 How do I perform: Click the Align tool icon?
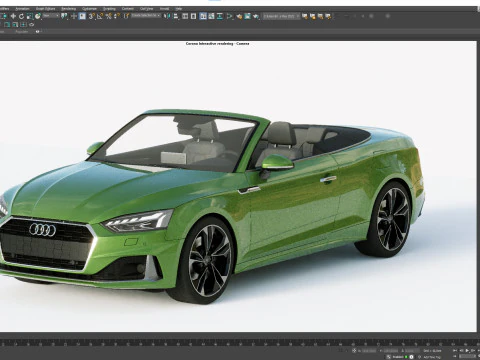coord(176,16)
